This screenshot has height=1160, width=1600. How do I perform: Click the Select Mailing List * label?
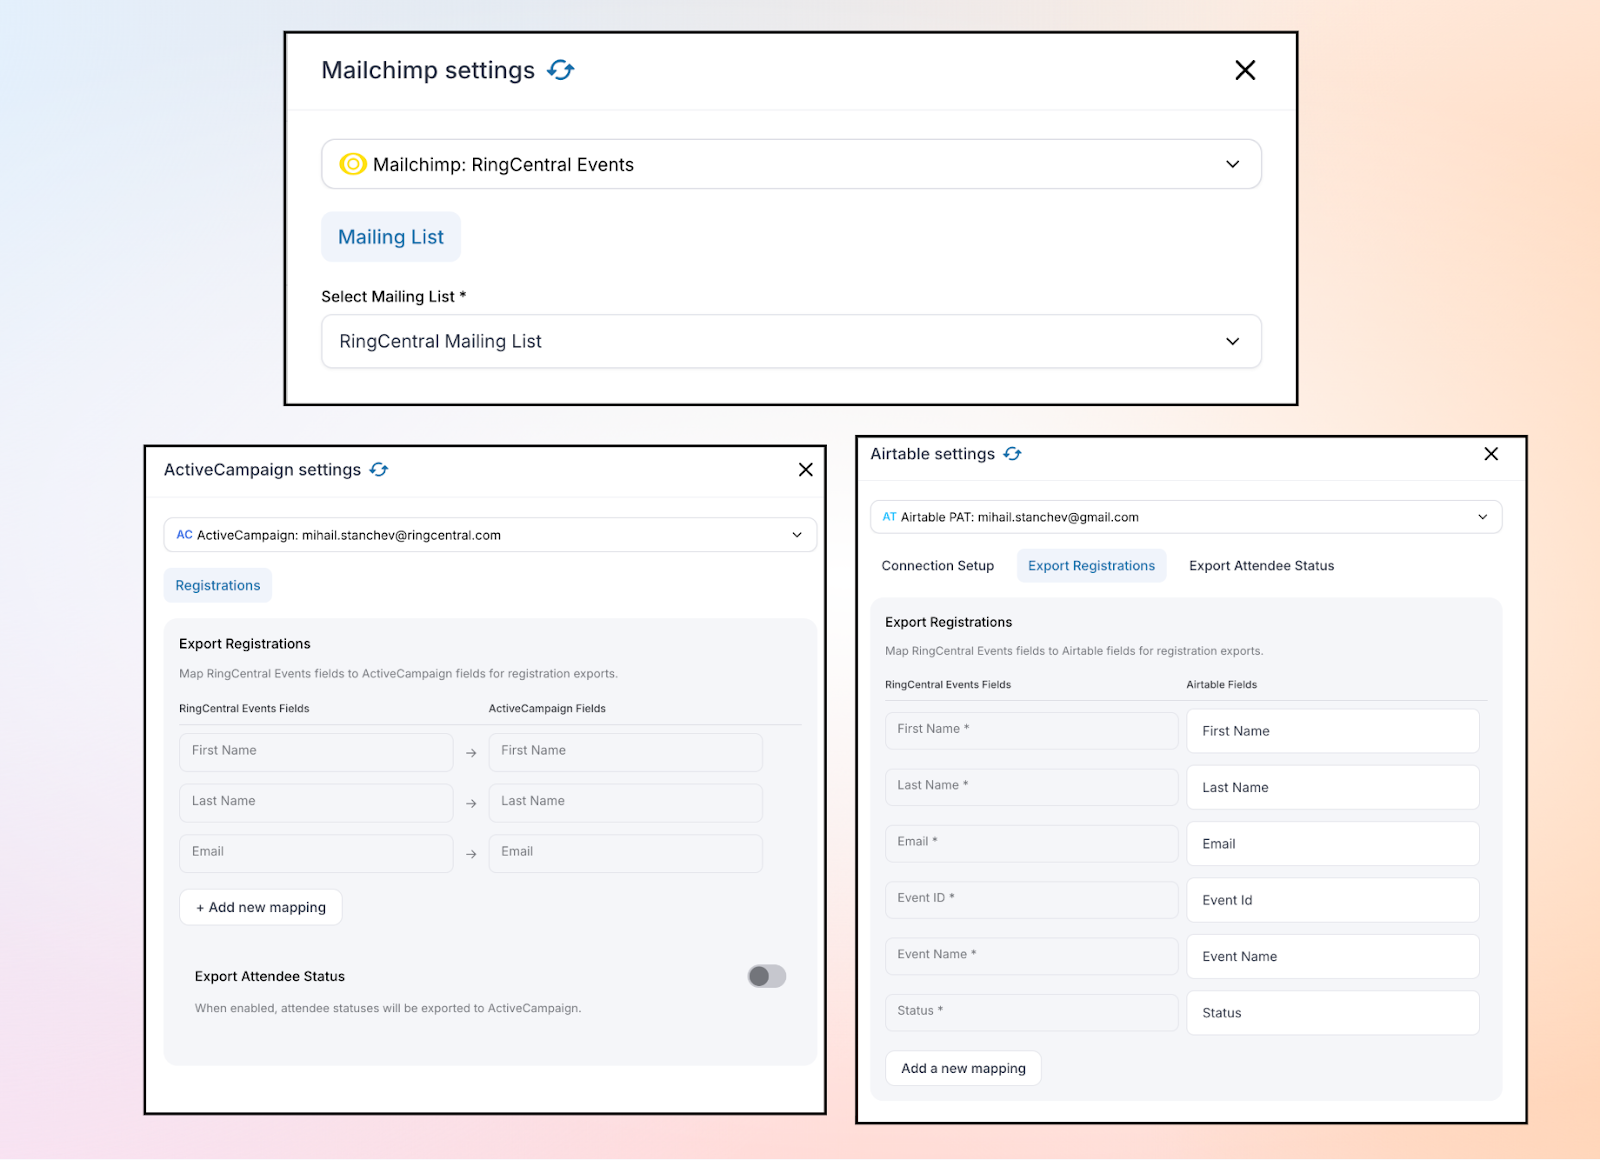pyautogui.click(x=394, y=297)
